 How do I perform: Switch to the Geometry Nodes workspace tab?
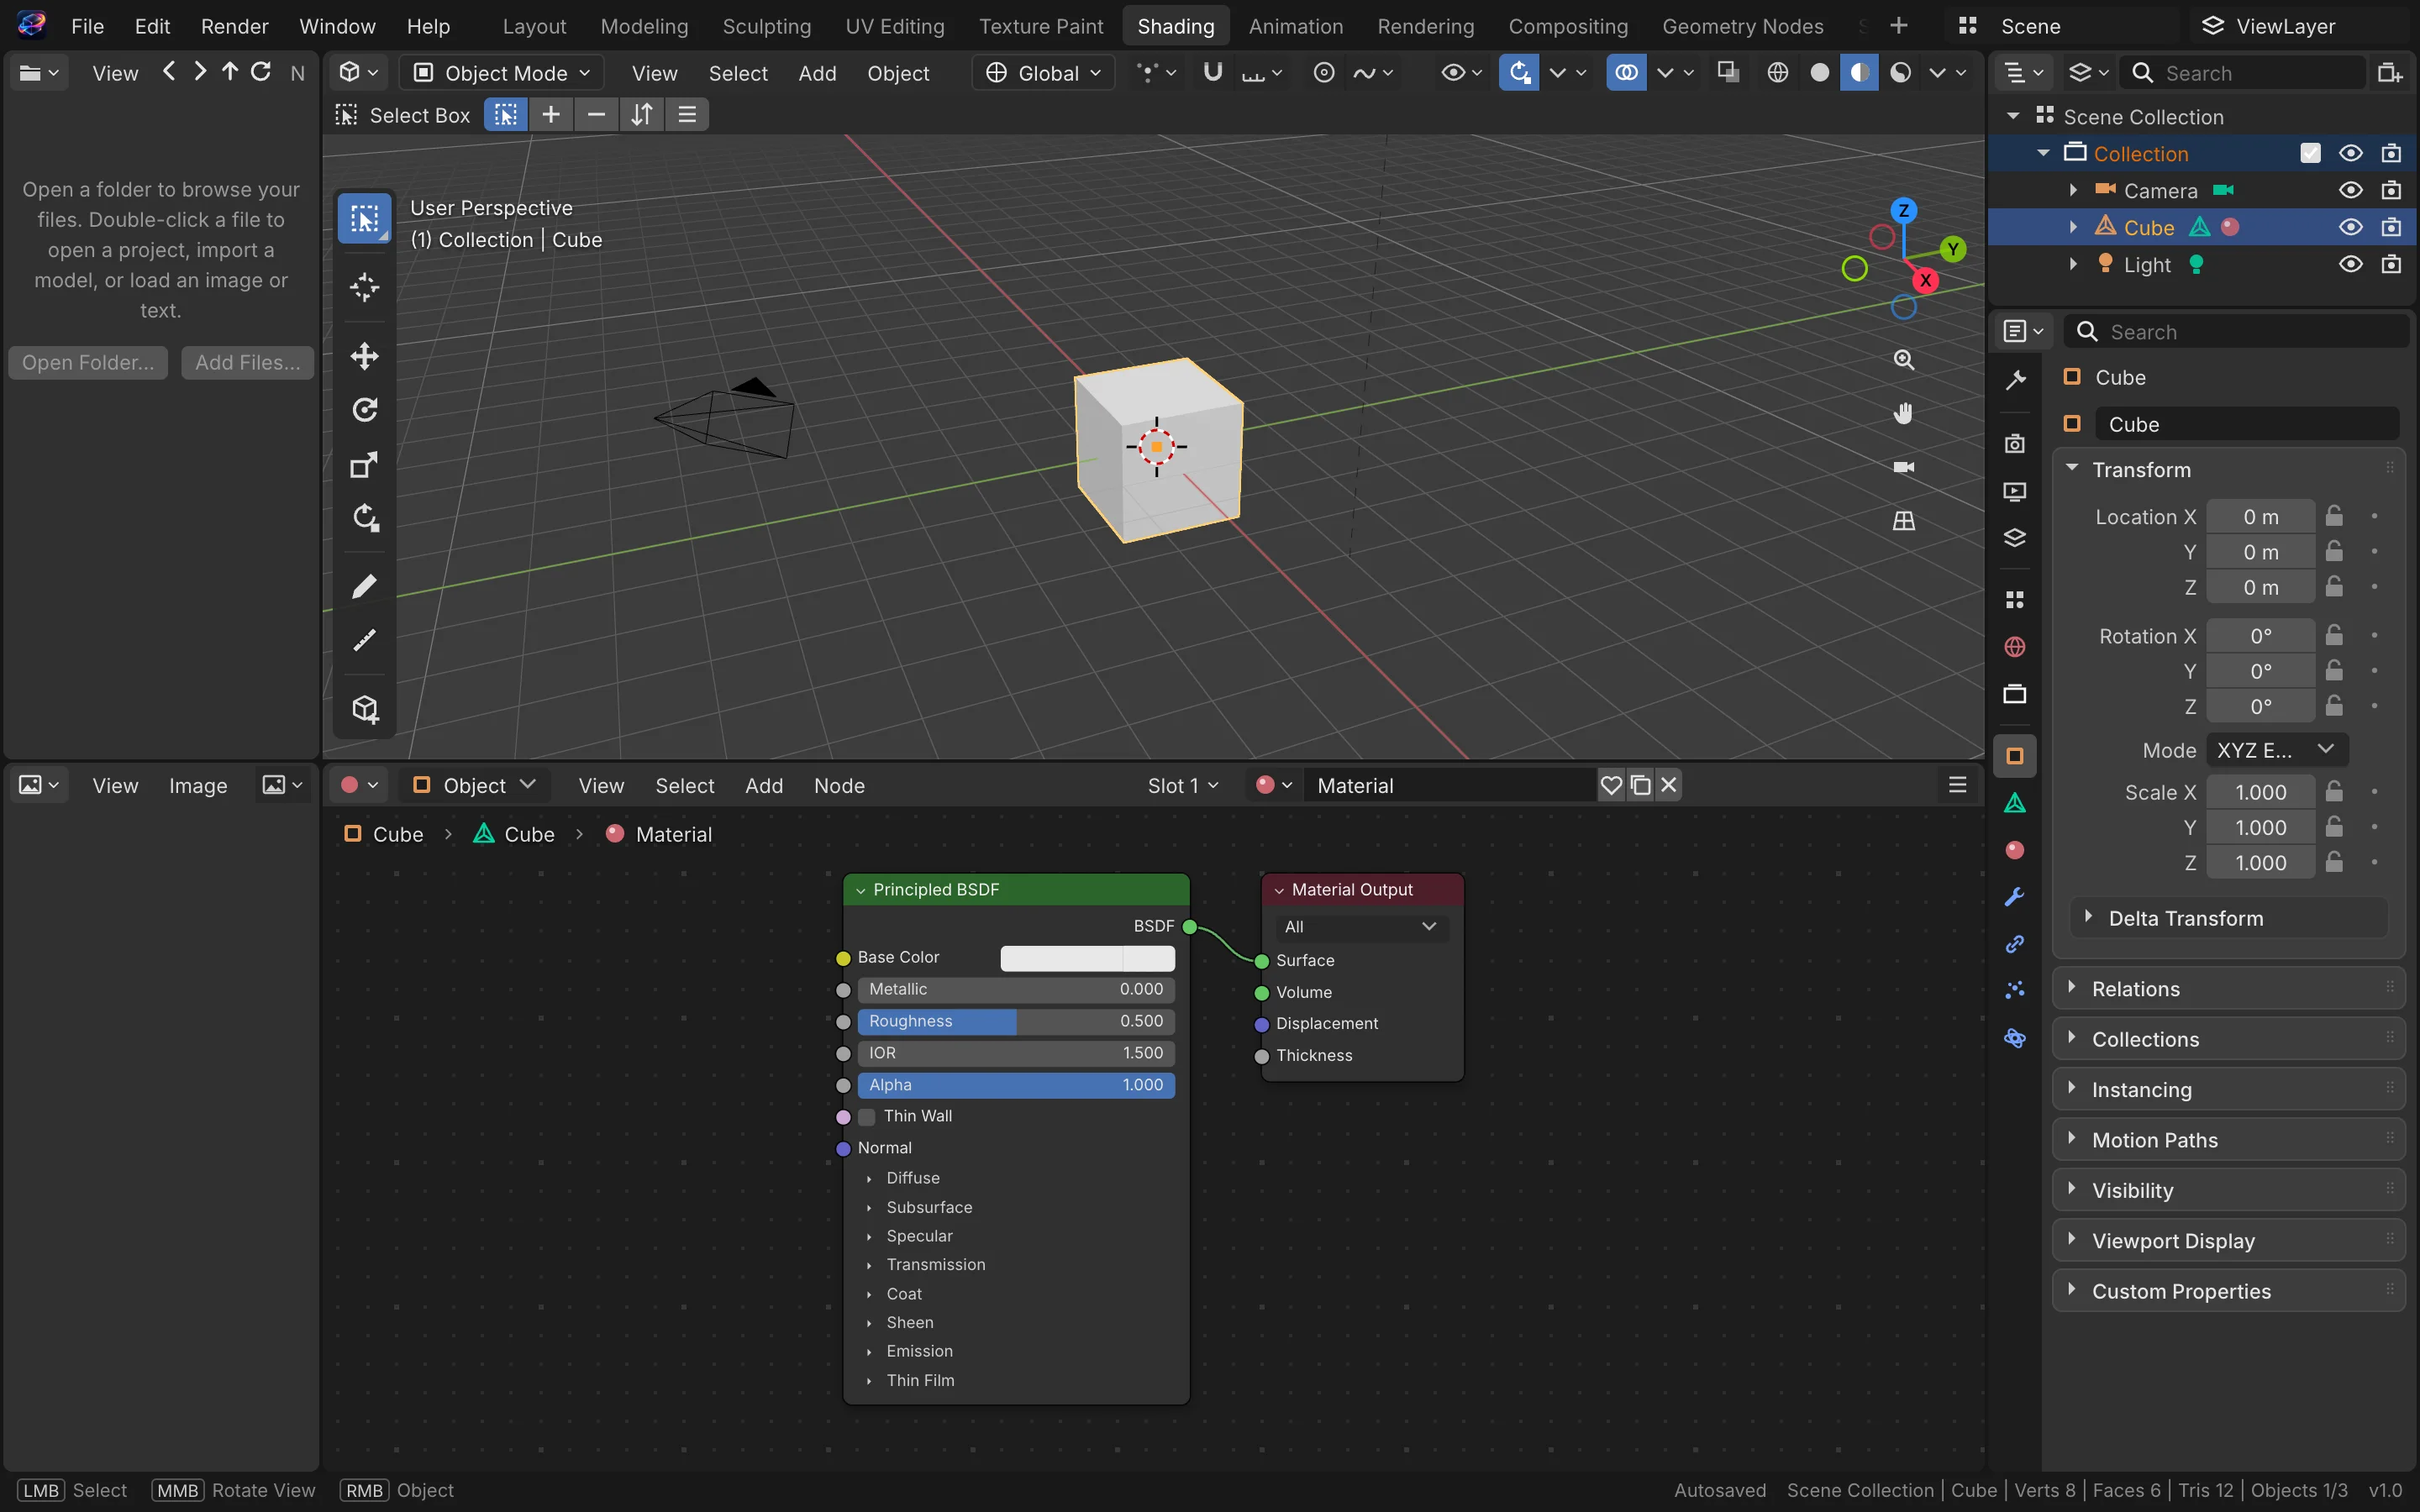pyautogui.click(x=1743, y=26)
